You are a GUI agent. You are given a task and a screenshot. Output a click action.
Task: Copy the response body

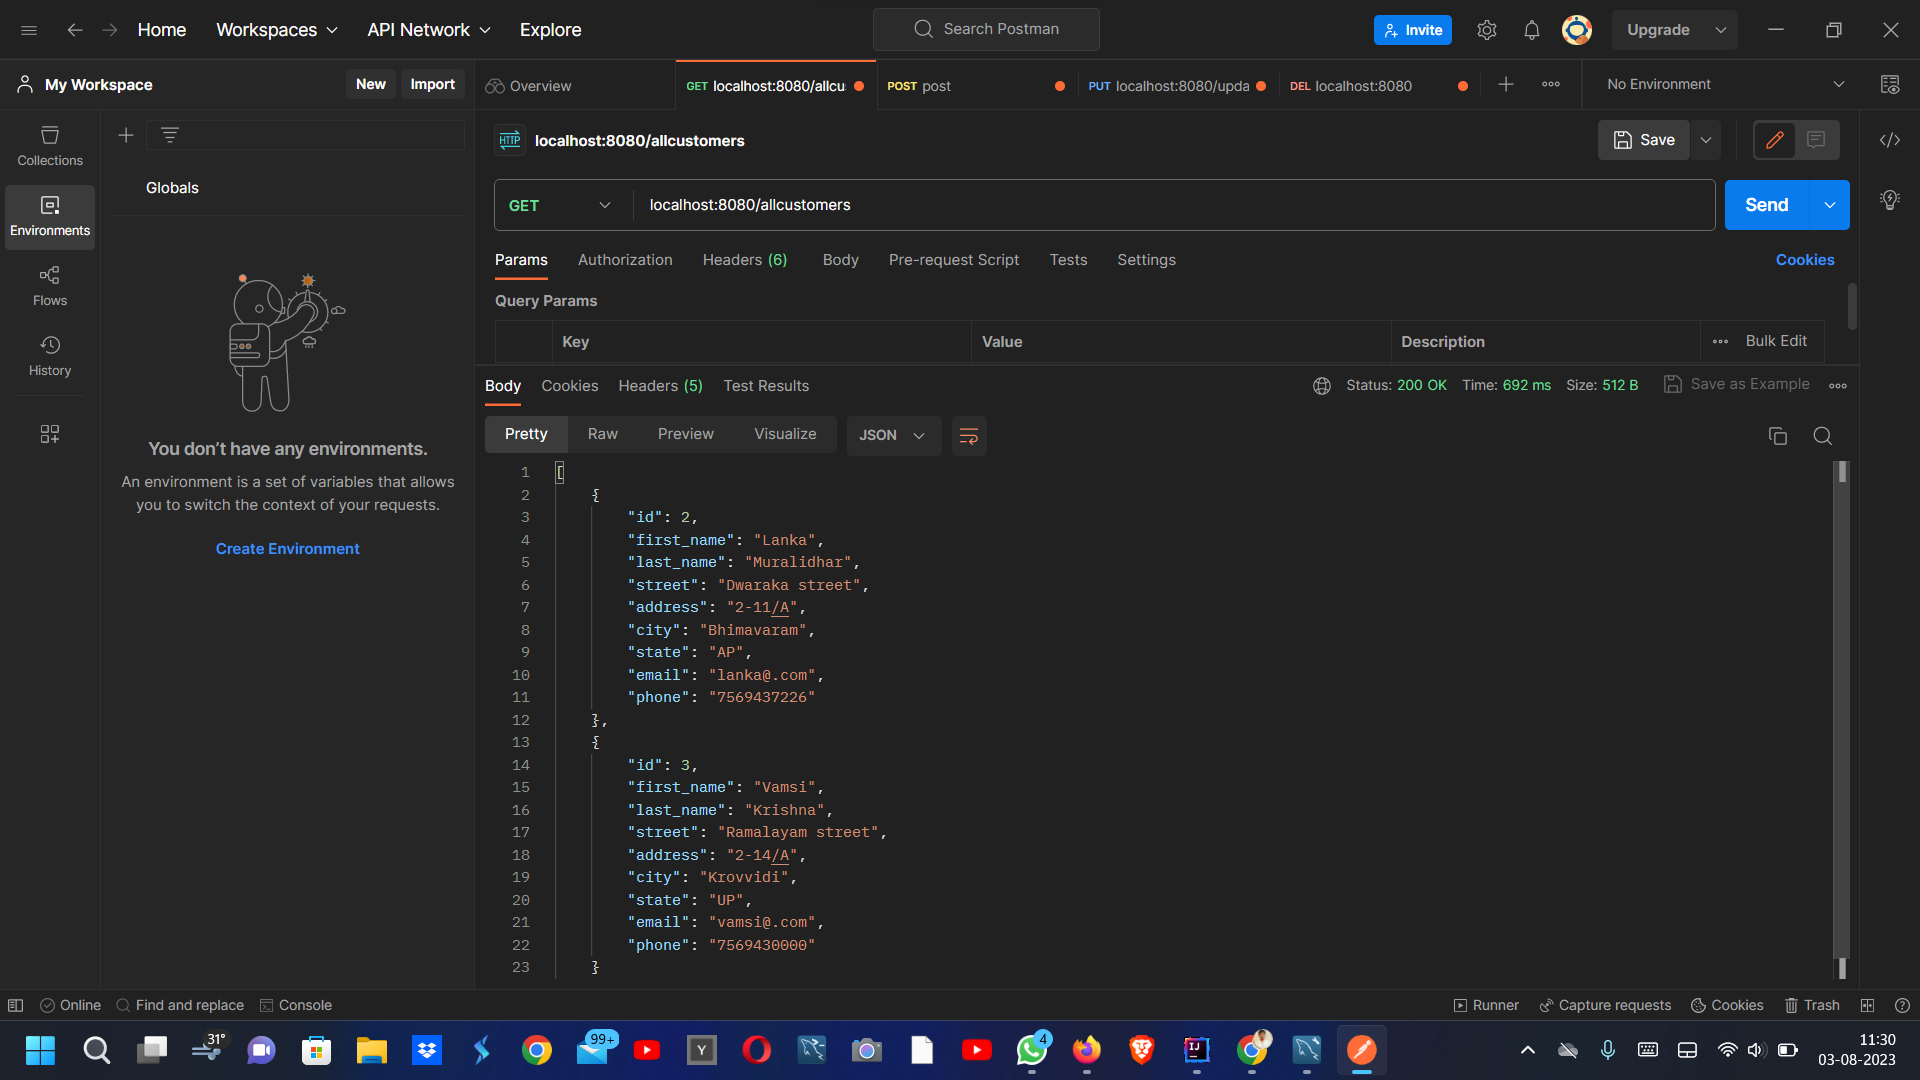[x=1777, y=436]
